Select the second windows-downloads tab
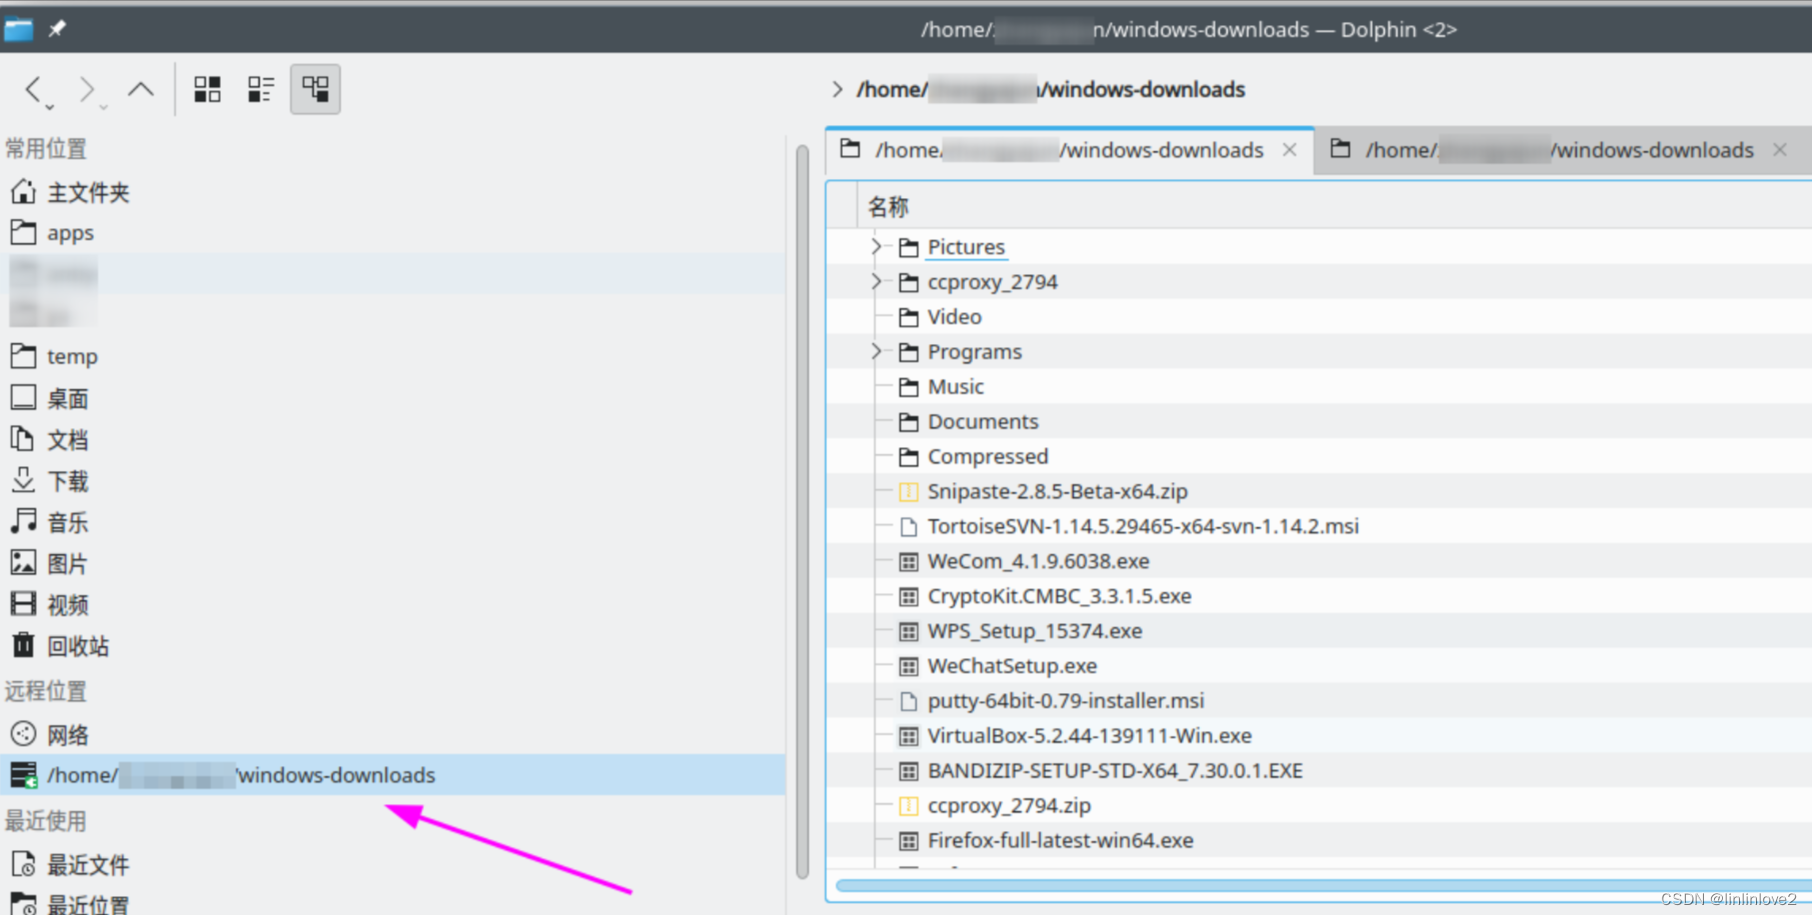The image size is (1812, 915). tap(1560, 150)
